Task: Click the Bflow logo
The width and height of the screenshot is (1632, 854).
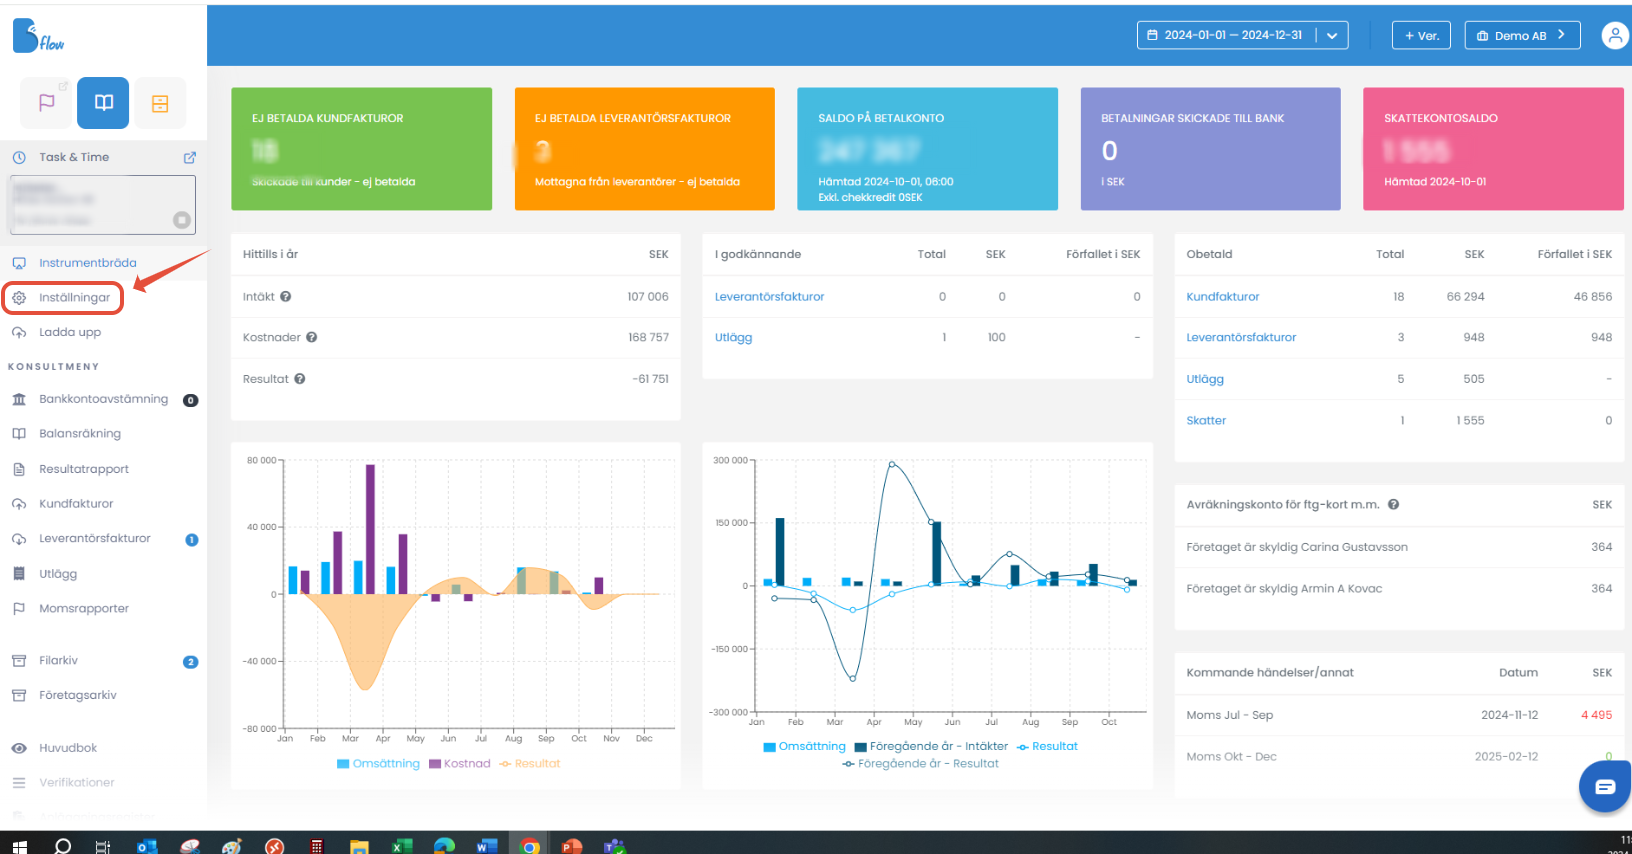Action: [x=38, y=36]
